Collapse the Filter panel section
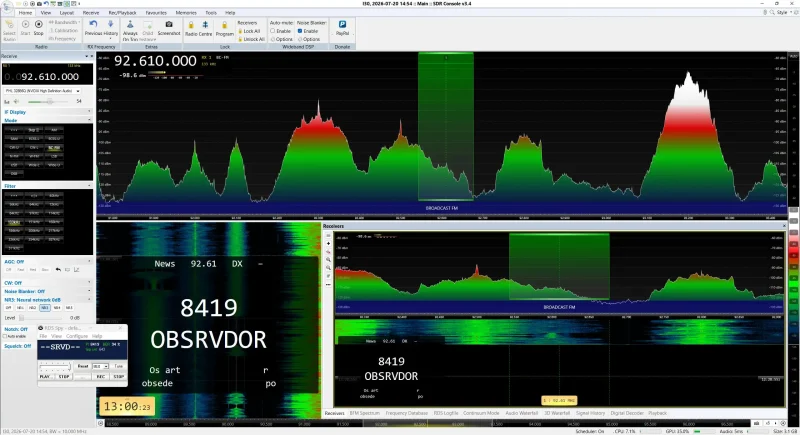The height and width of the screenshot is (435, 800). click(89, 186)
